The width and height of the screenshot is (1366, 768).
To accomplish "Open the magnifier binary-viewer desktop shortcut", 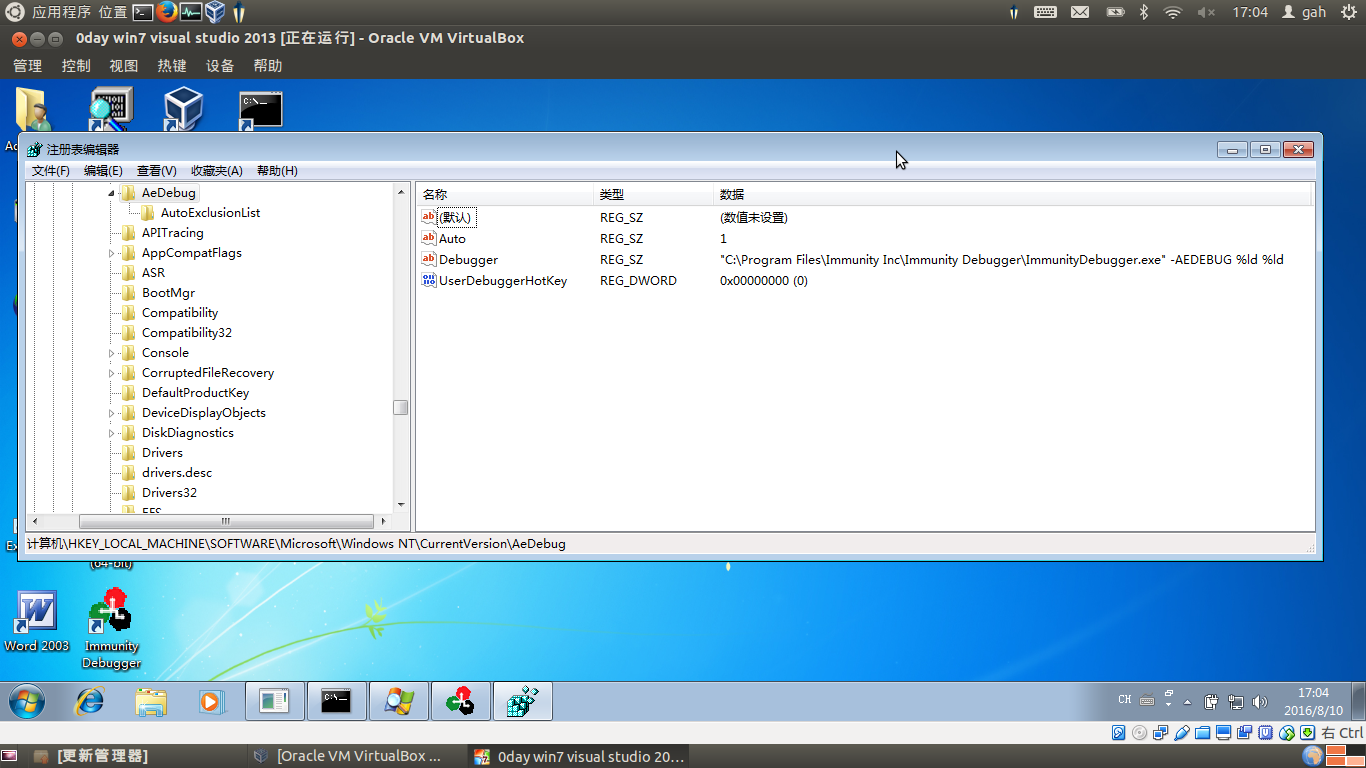I will (110, 108).
